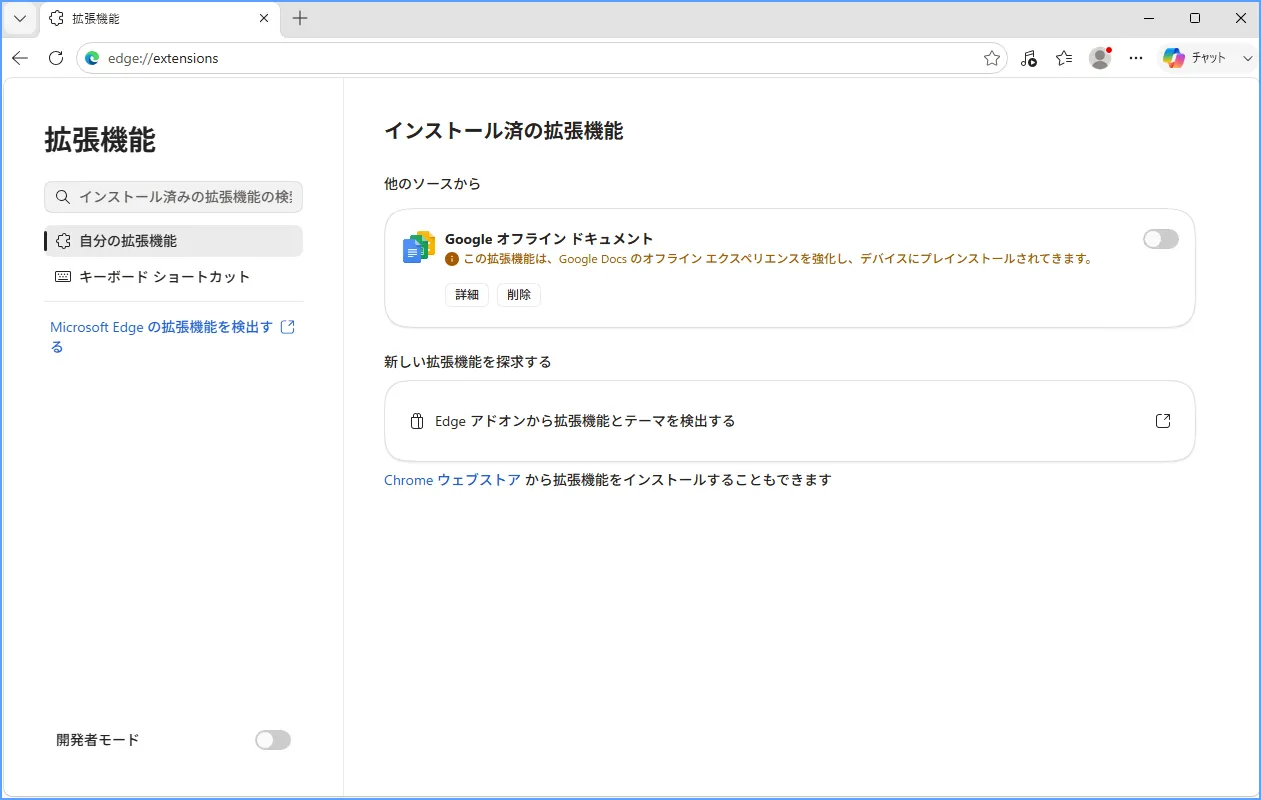
Task: Open Edge アドオンから拡張機能とテーマを検出する row
Action: coord(790,421)
